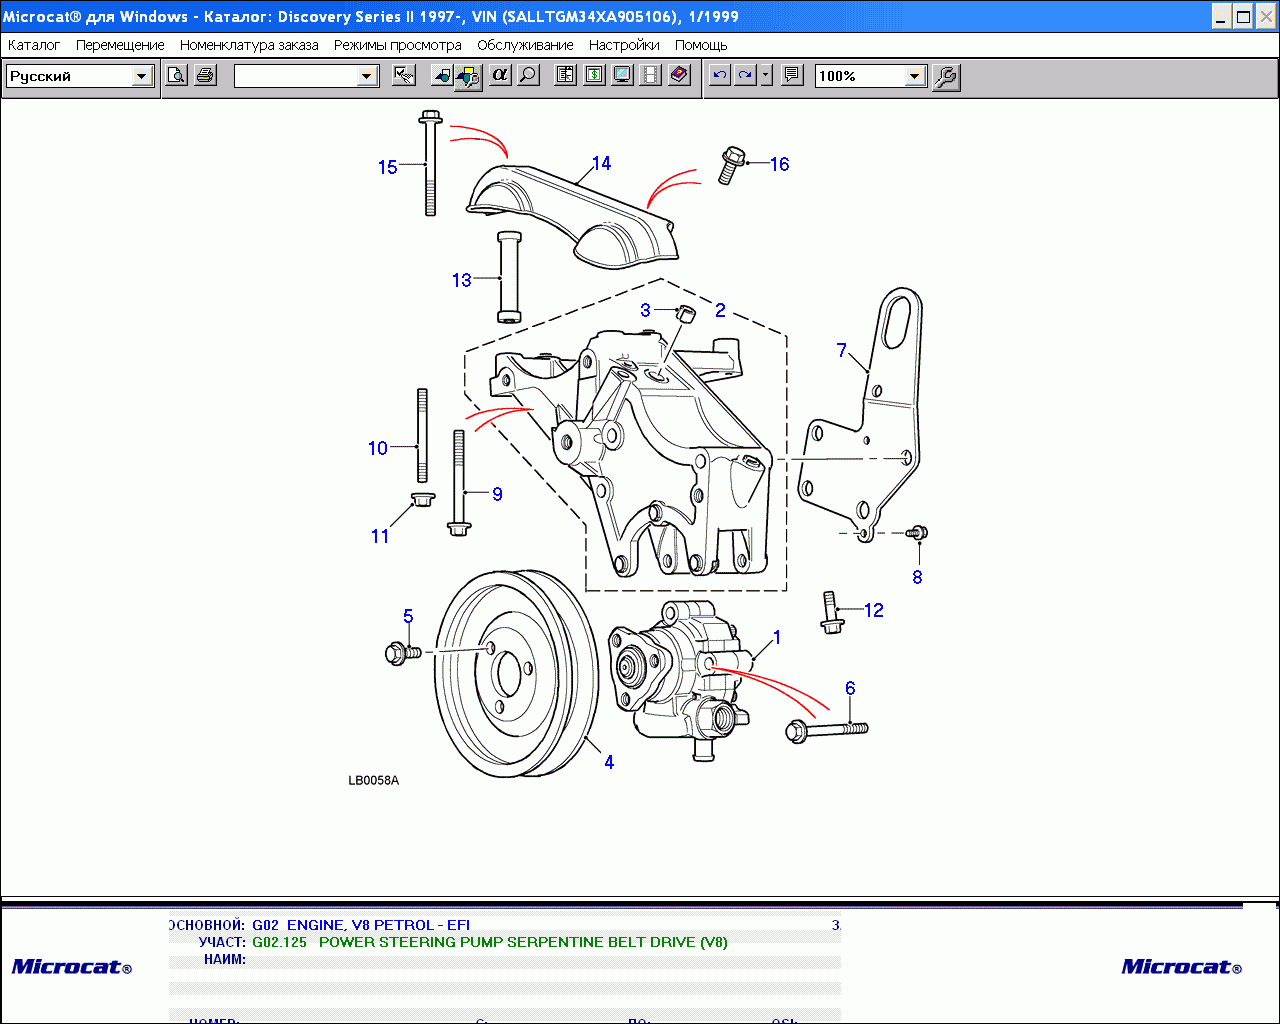This screenshot has height=1024, width=1280.
Task: Open the 100% zoom level dropdown
Action: coord(914,76)
